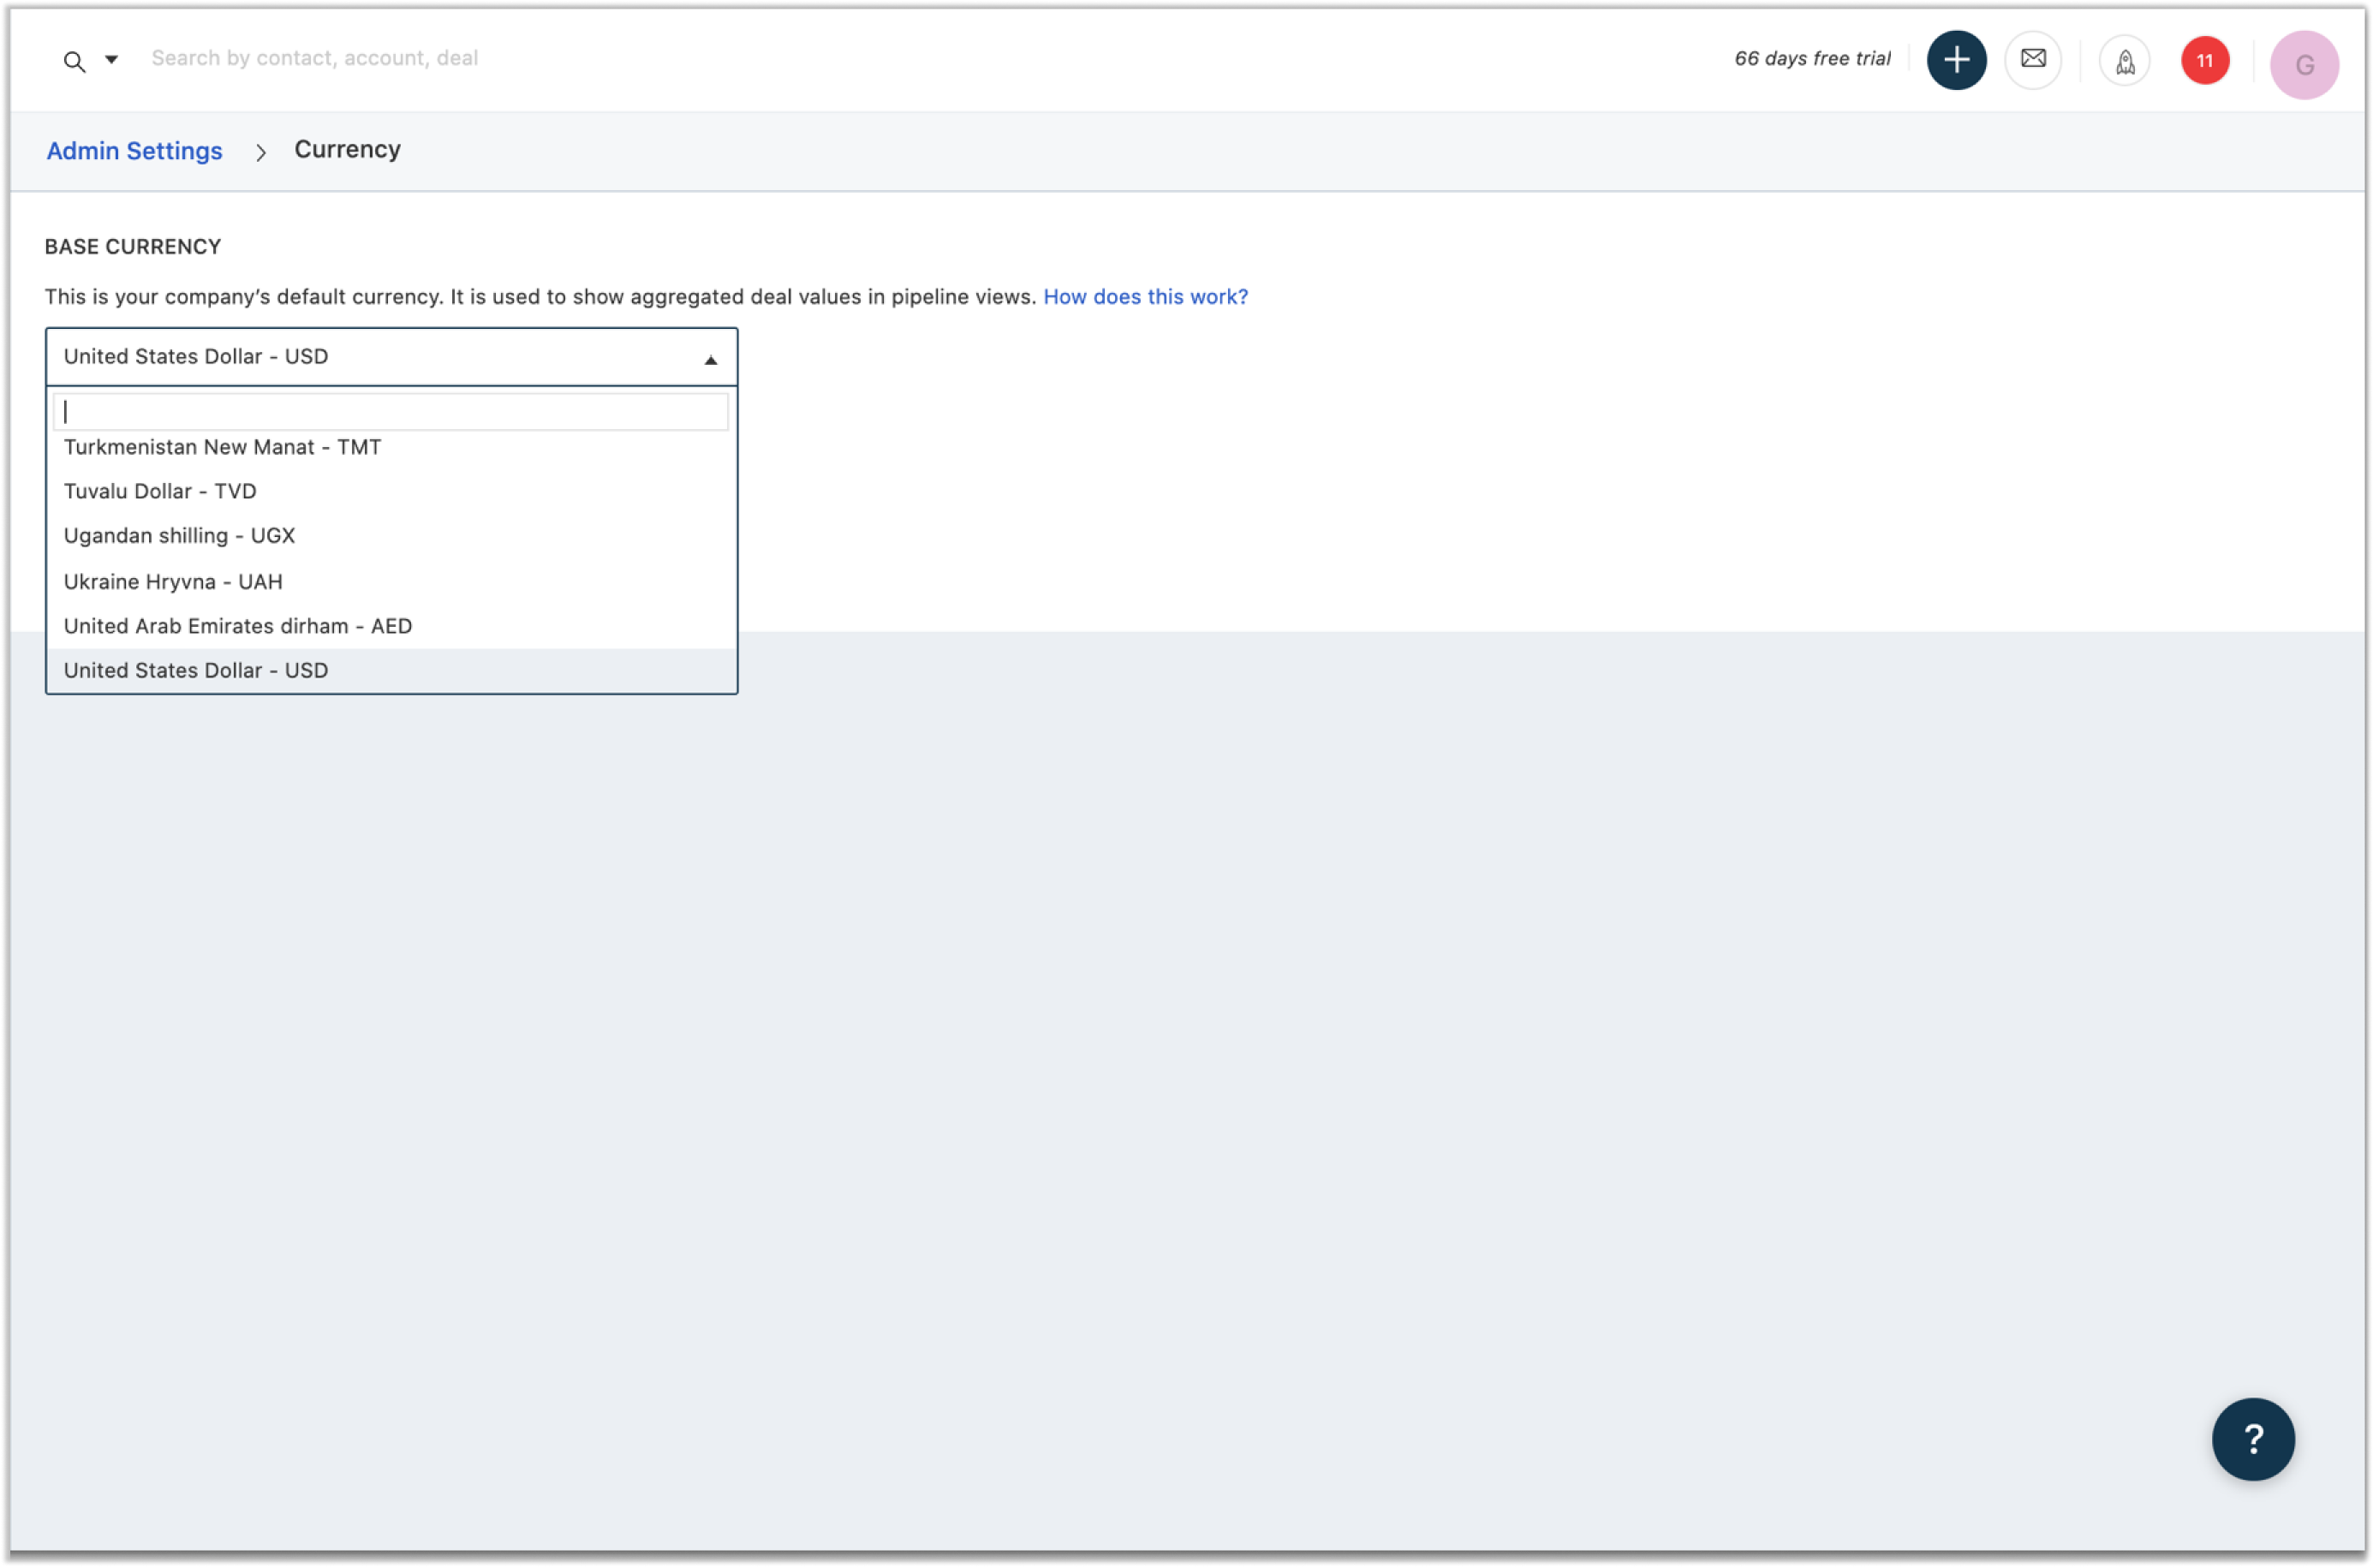Open the rocket onboarding icon
Viewport: 2373px width, 1568px height.
coord(2124,62)
